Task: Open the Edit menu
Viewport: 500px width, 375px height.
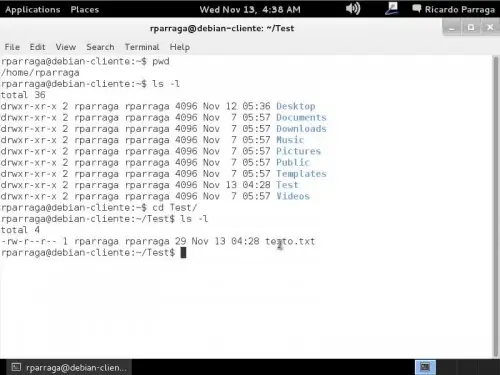Action: (x=37, y=47)
